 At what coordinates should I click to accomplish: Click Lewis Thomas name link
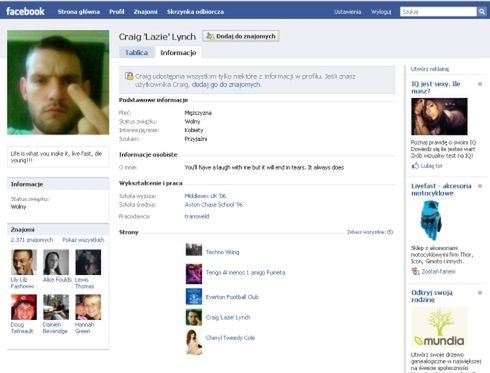click(85, 283)
